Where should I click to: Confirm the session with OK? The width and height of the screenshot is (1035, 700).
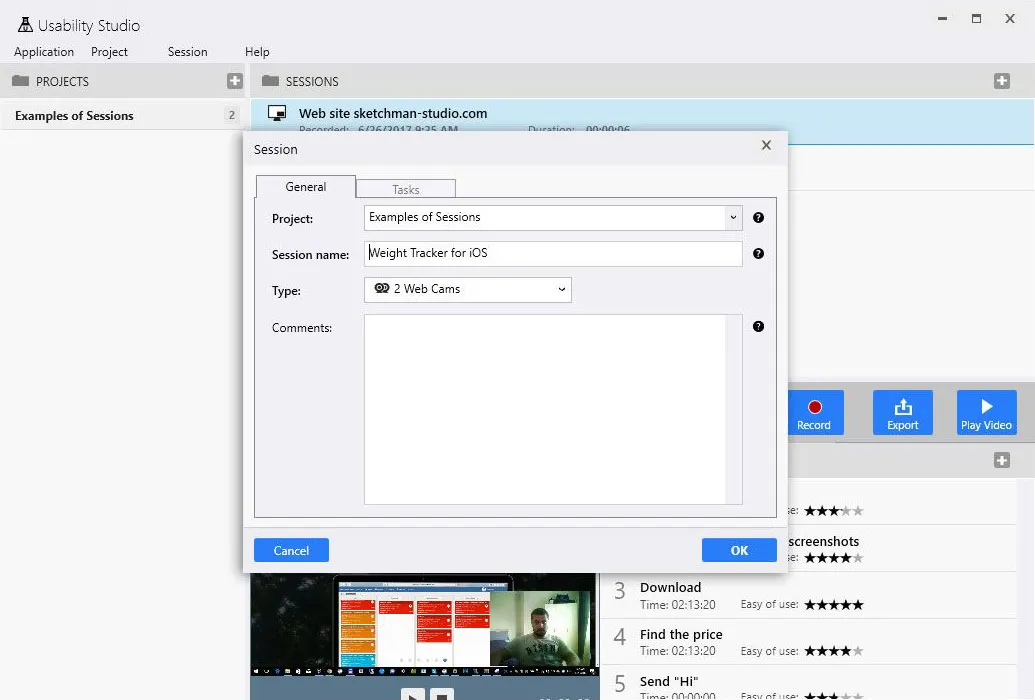[739, 550]
